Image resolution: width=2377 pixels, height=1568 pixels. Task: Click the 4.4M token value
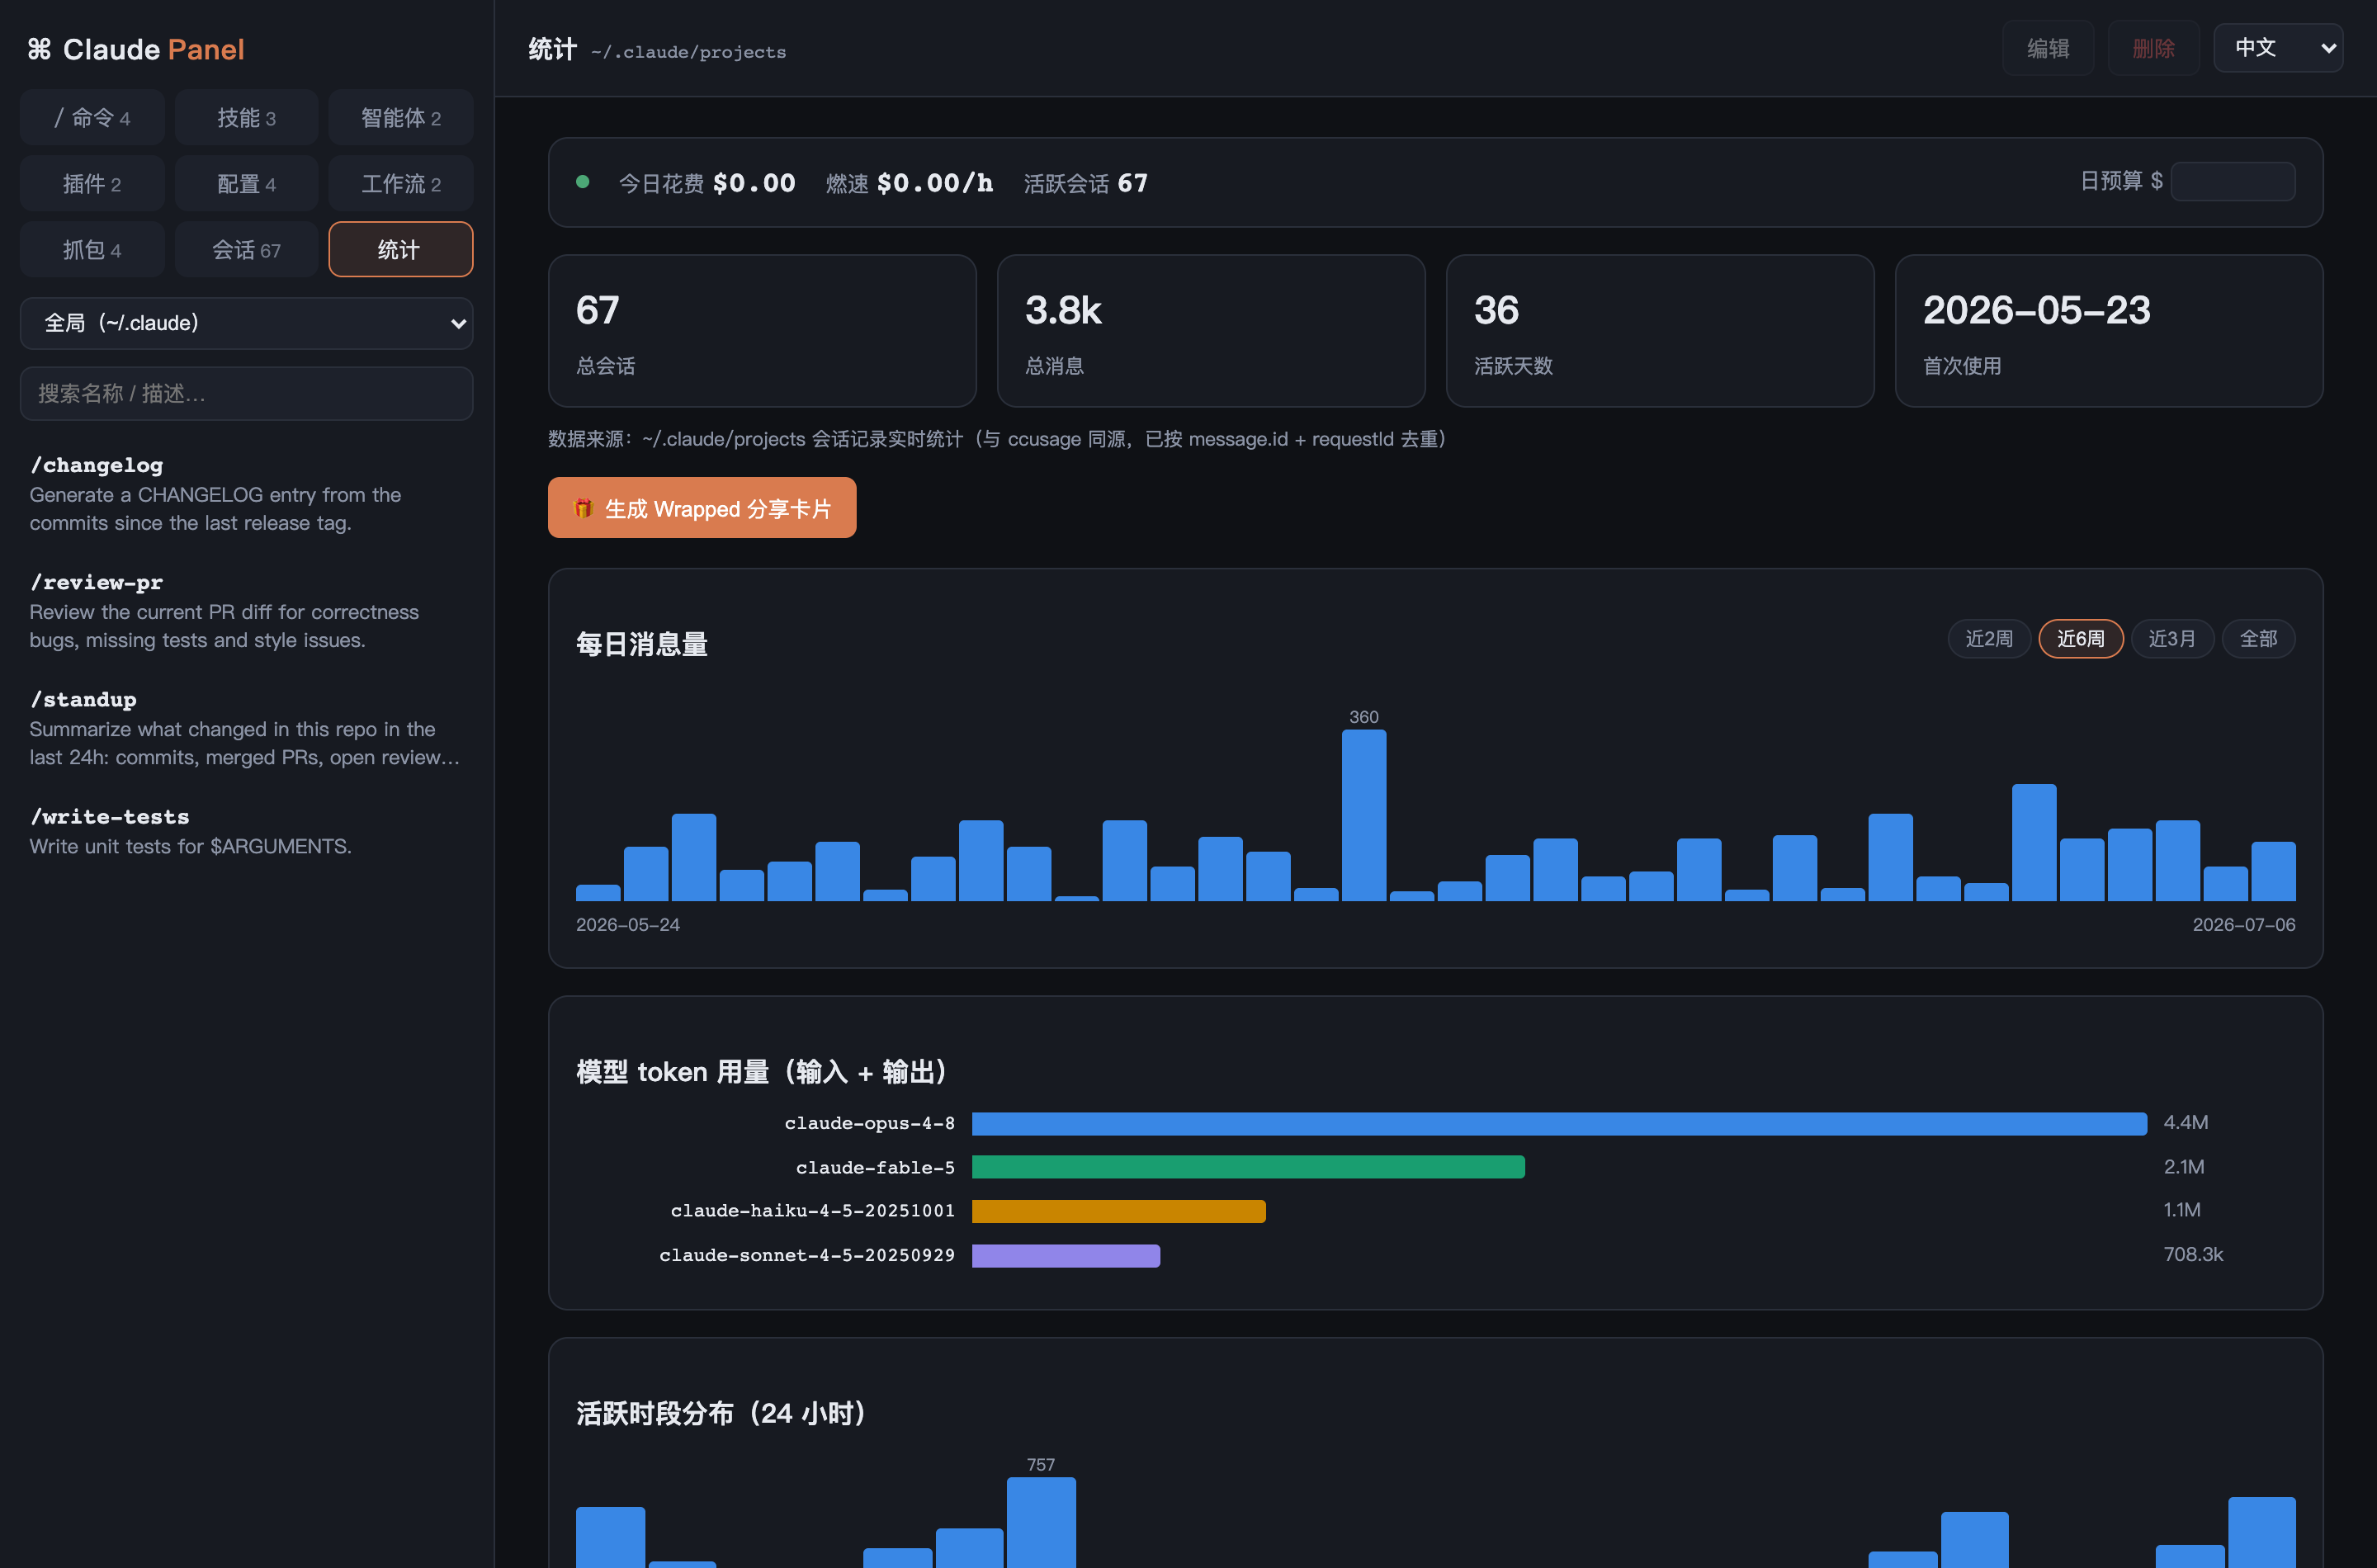[x=2186, y=1122]
